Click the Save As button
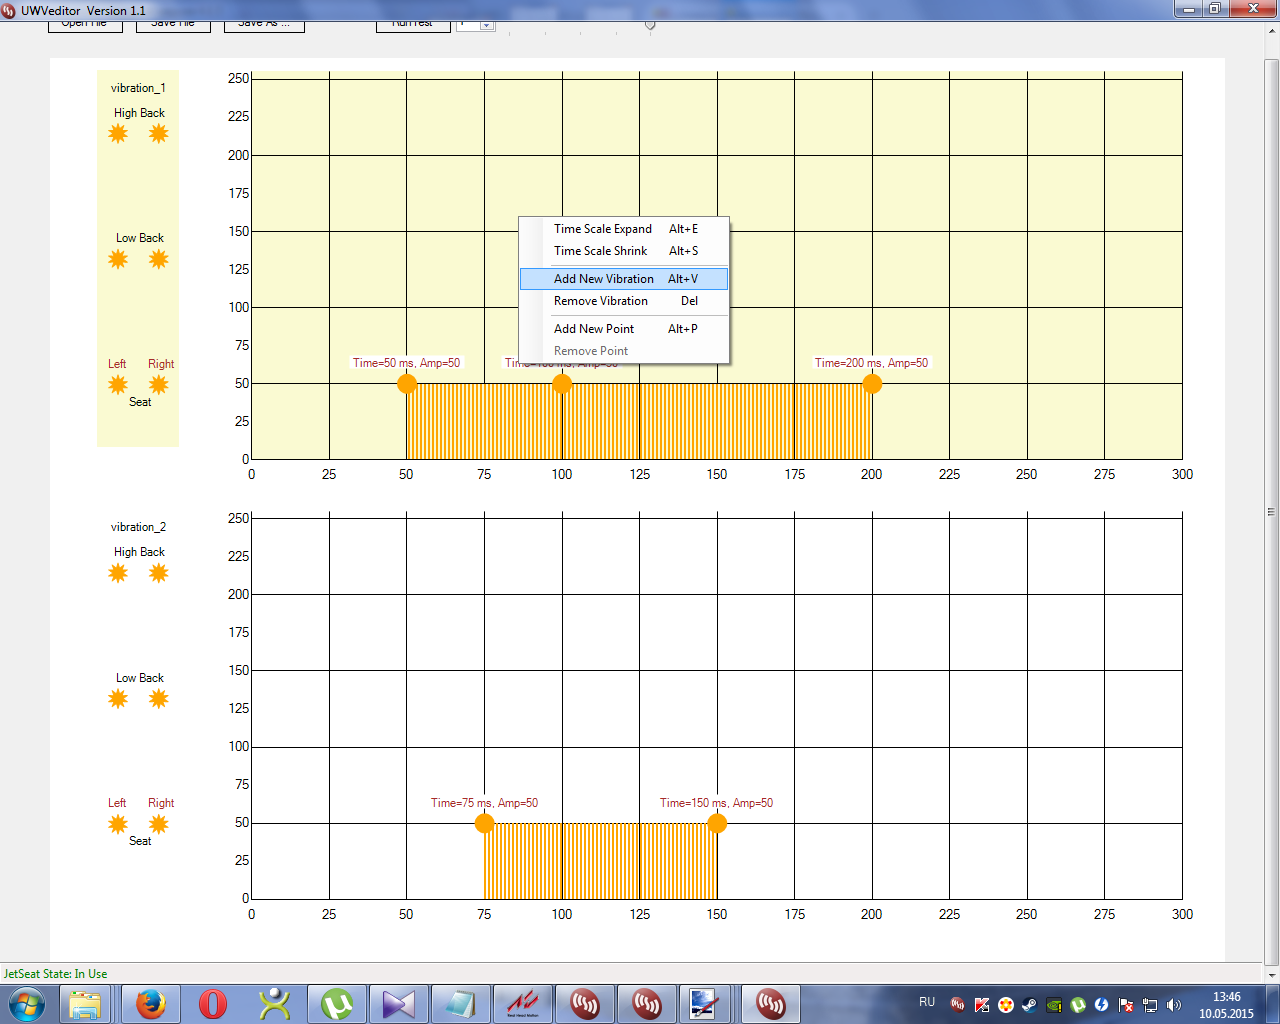 (x=264, y=25)
